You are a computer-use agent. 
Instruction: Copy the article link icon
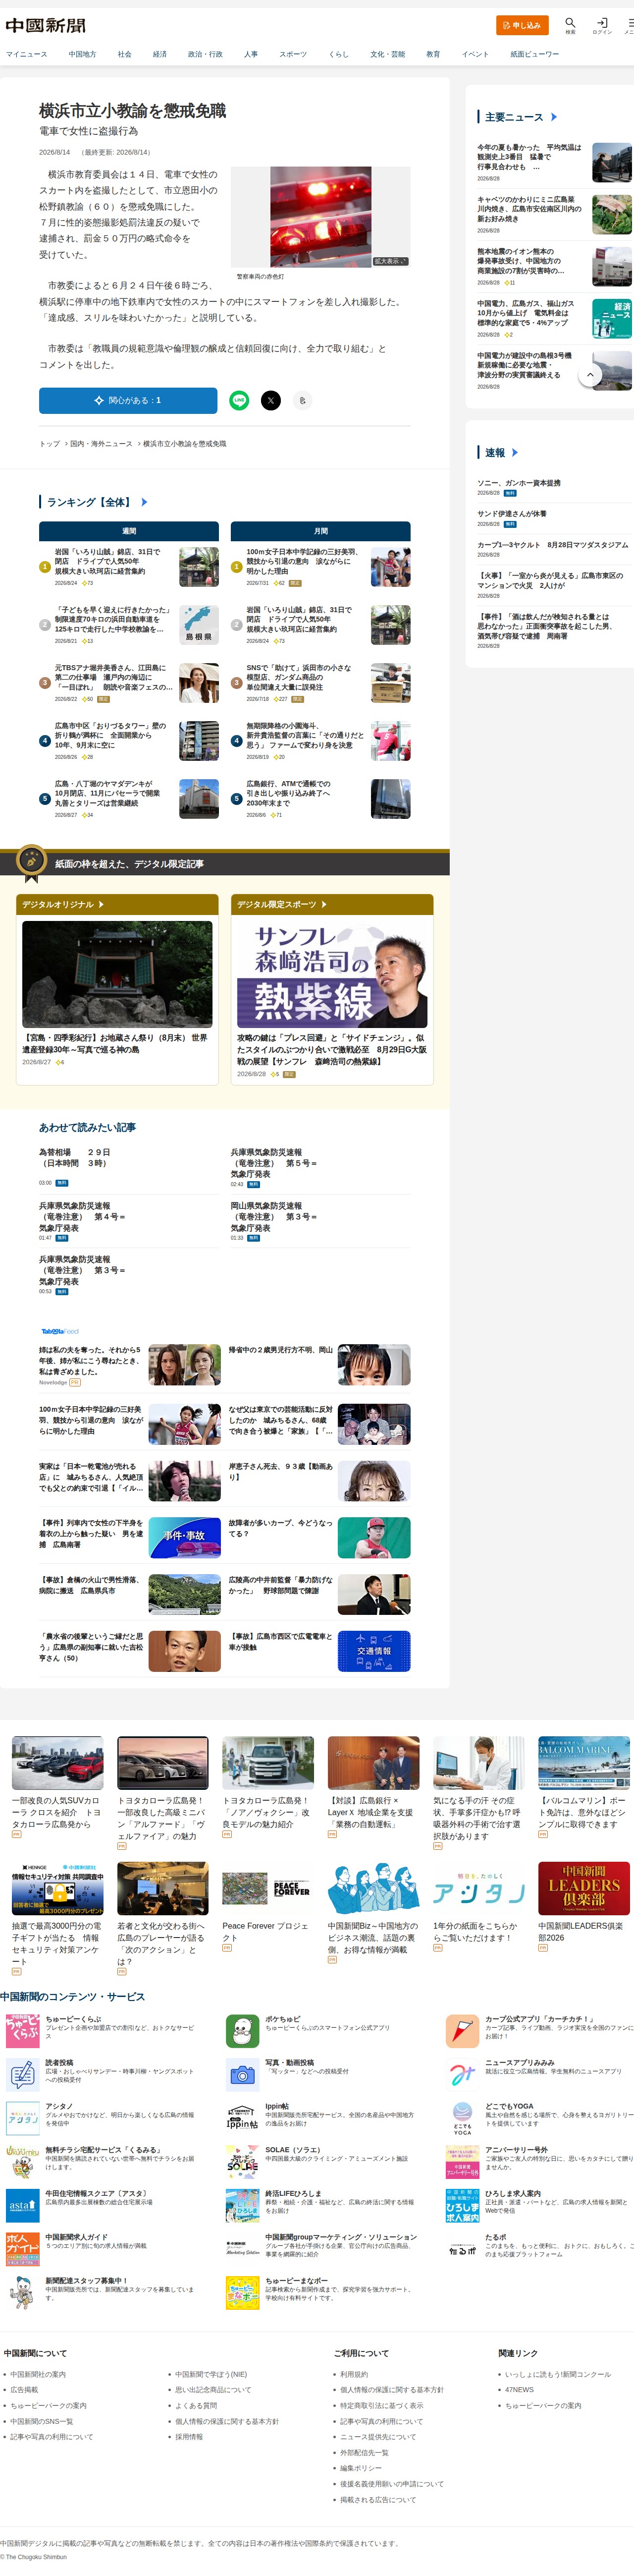pyautogui.click(x=302, y=400)
